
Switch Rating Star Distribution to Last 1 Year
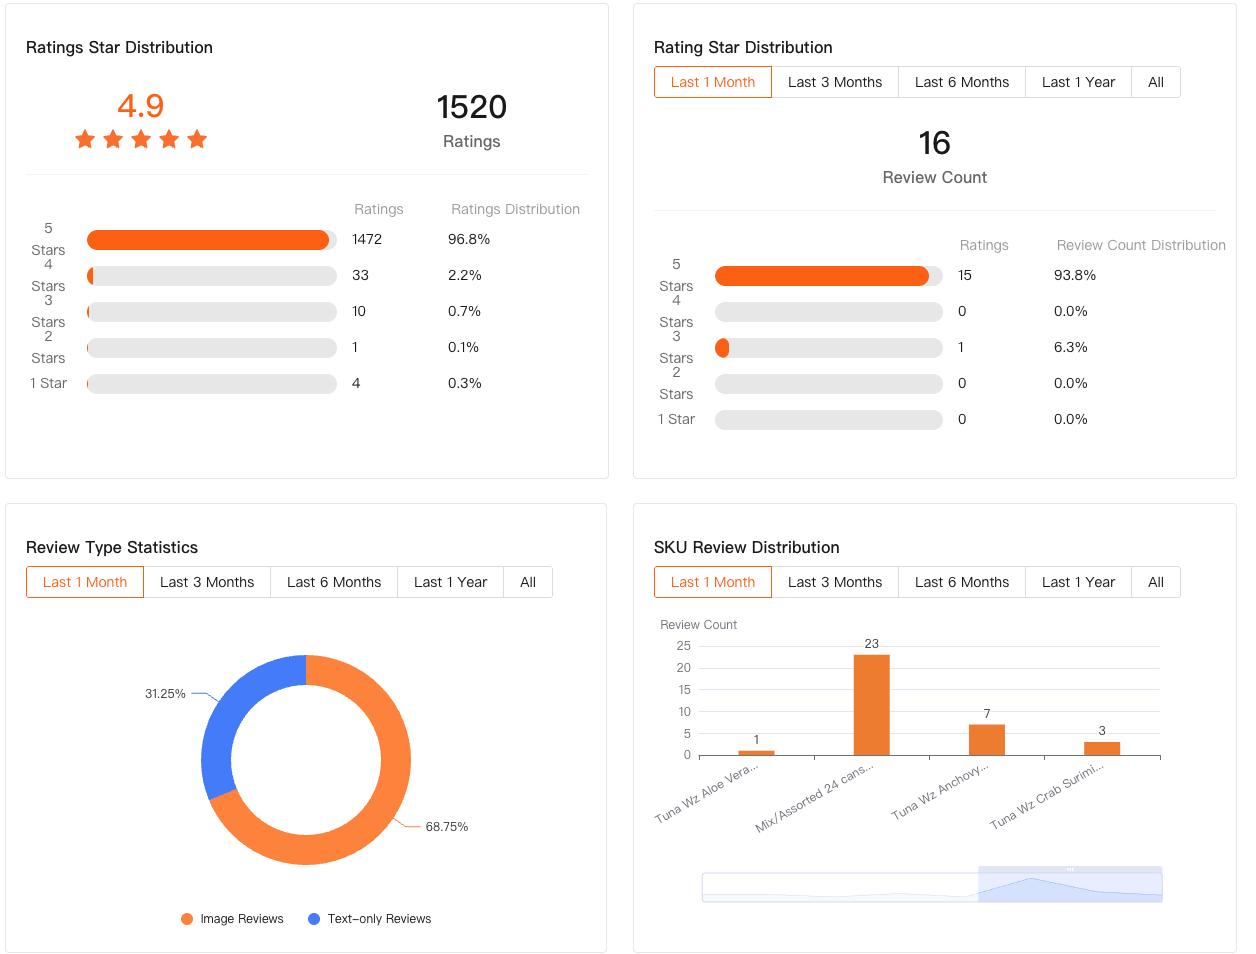coord(1078,82)
